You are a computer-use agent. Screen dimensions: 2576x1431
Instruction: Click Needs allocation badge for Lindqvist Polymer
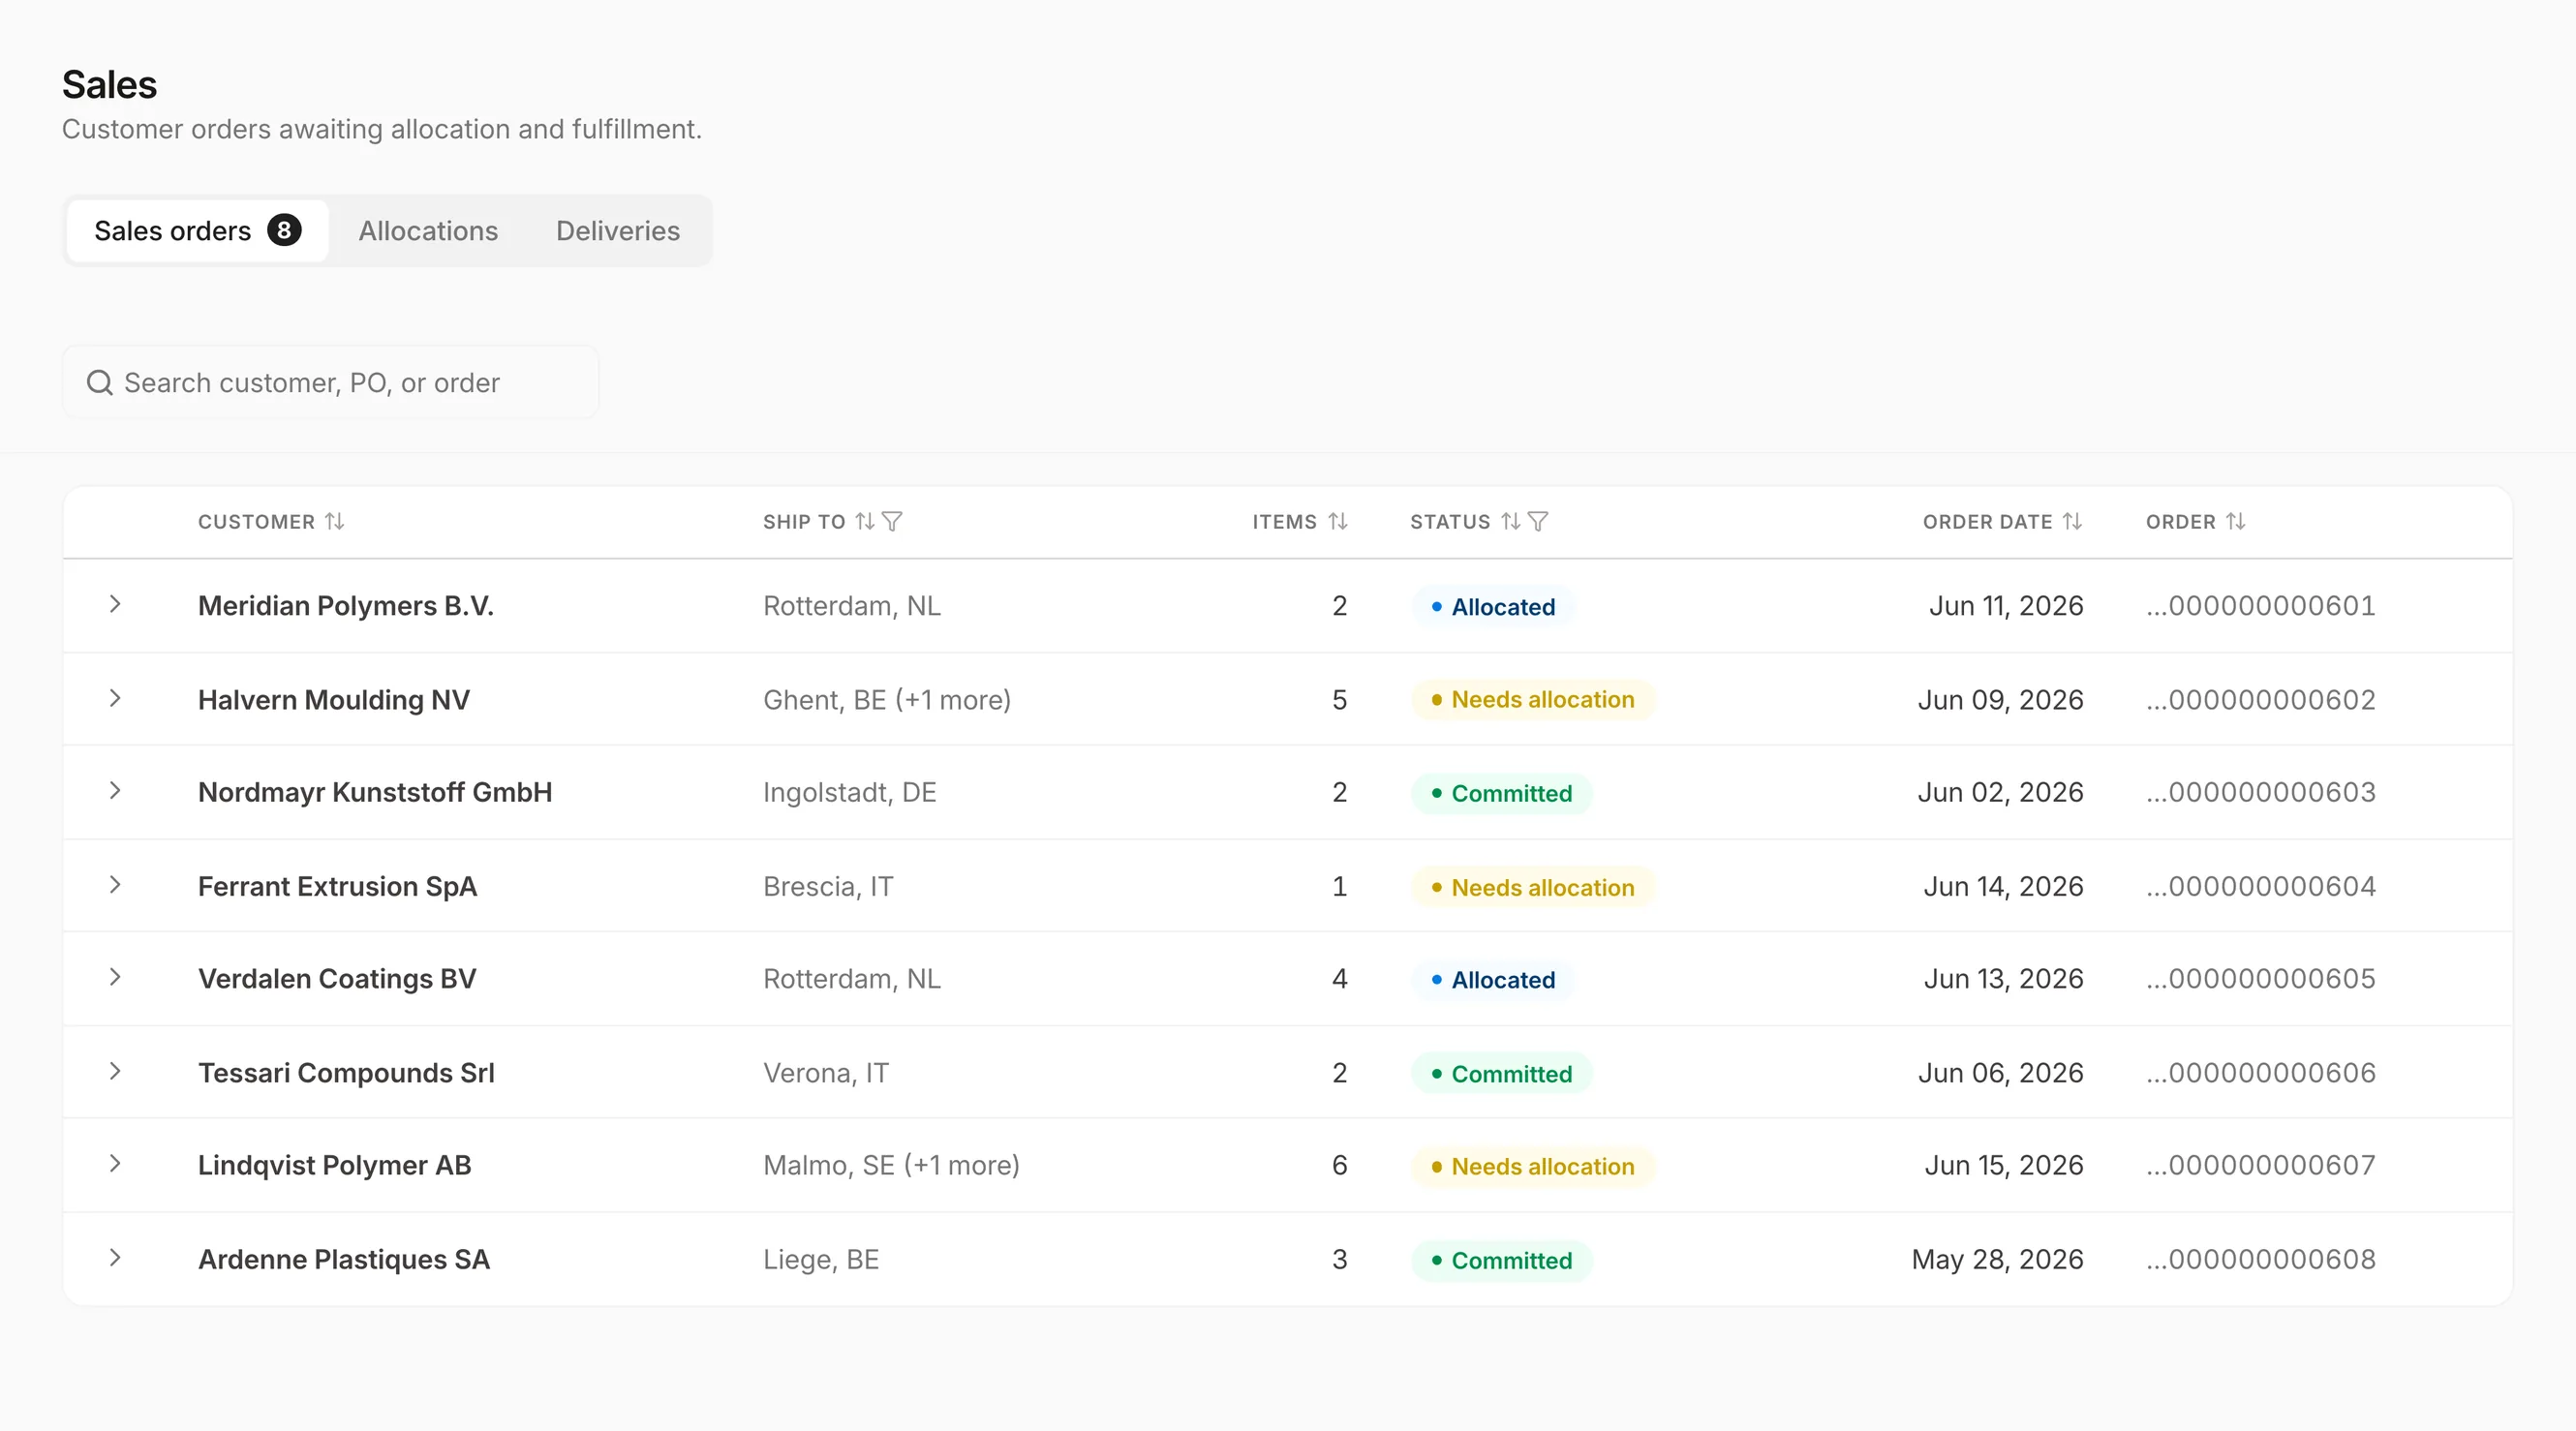(1533, 1166)
